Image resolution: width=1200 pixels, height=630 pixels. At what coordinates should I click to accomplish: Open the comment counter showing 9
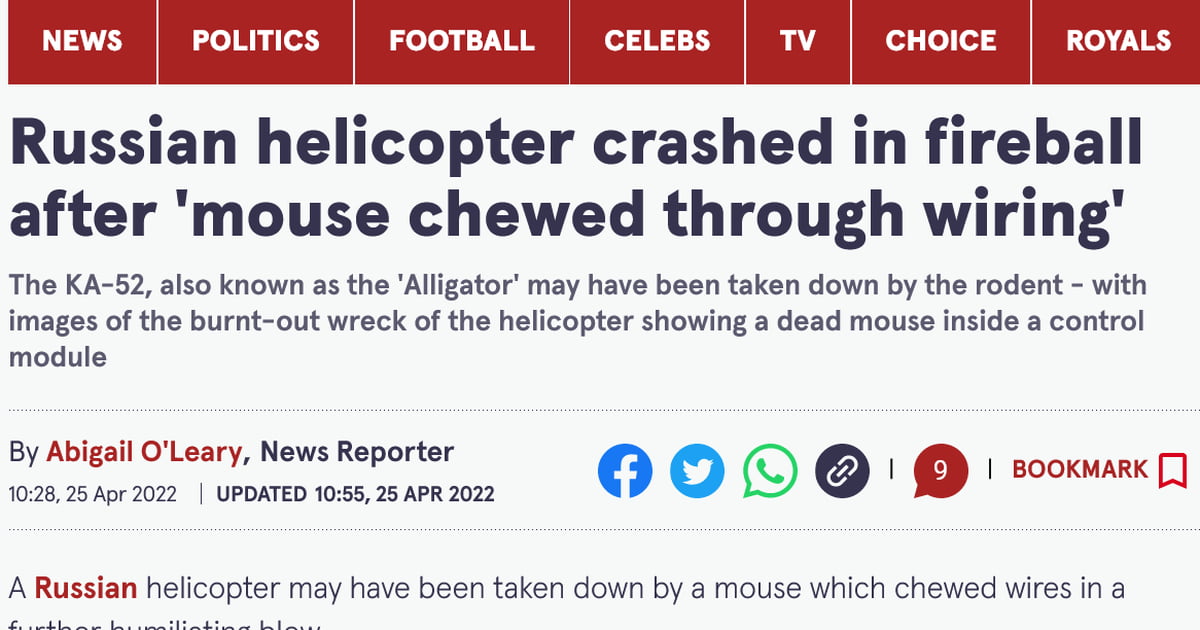tap(939, 470)
